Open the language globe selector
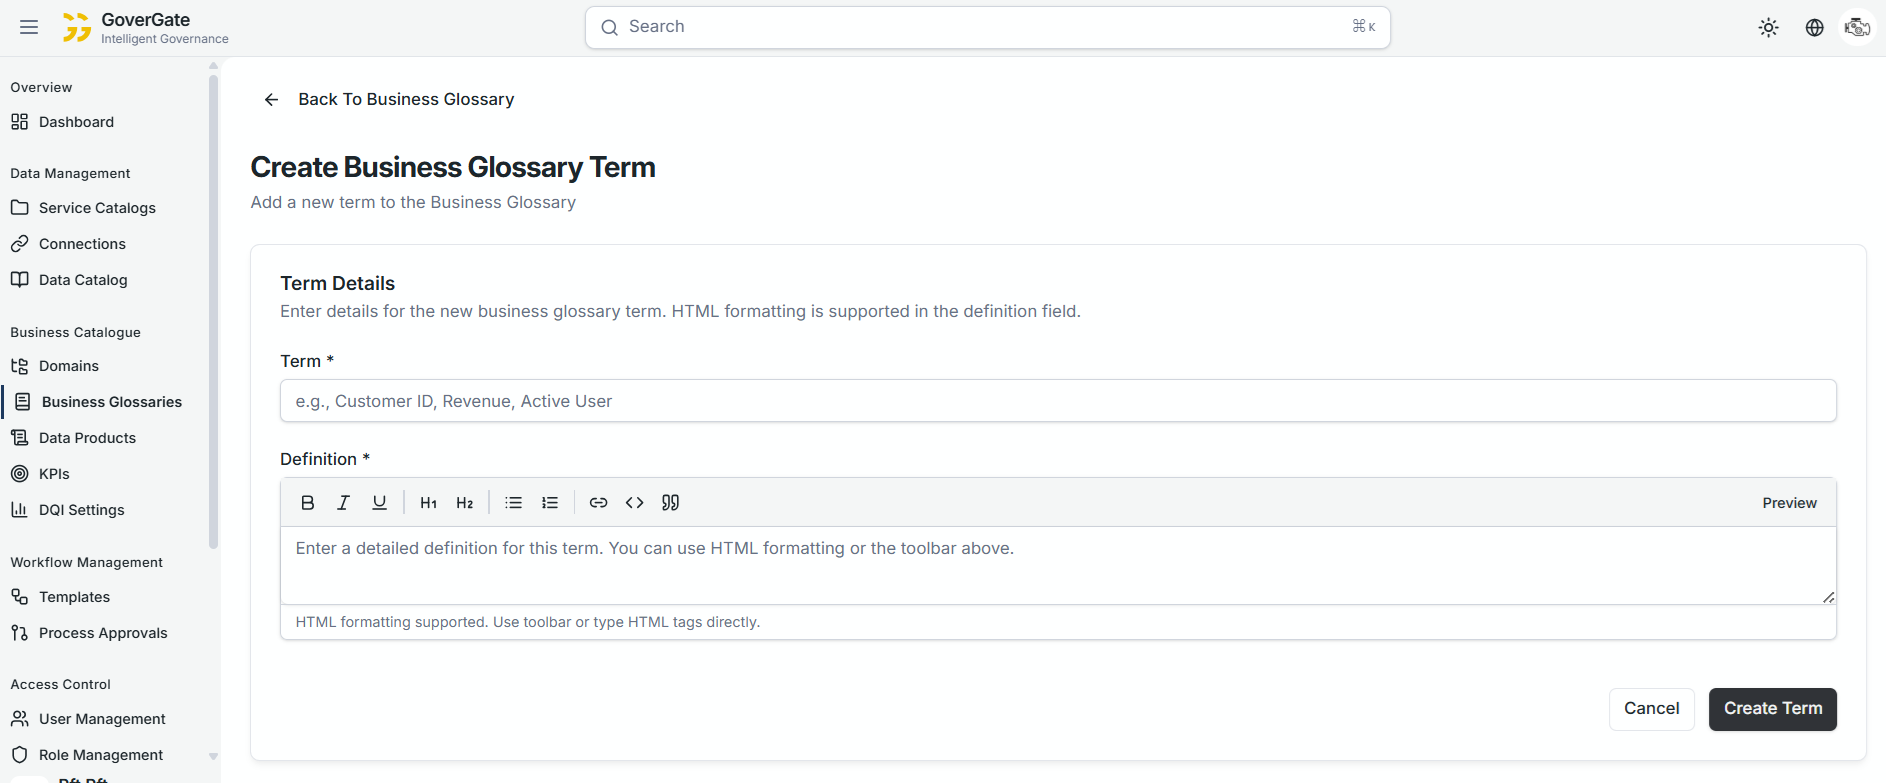This screenshot has width=1886, height=783. click(x=1814, y=28)
